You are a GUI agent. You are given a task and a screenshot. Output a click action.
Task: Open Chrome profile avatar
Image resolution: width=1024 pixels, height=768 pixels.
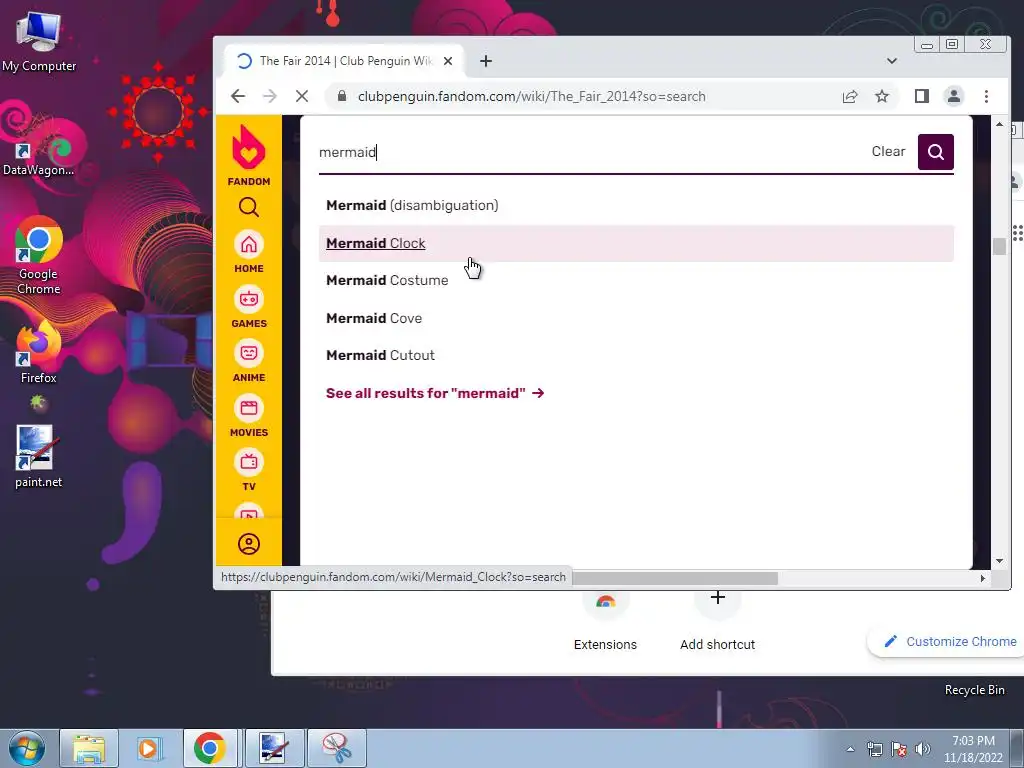point(953,97)
